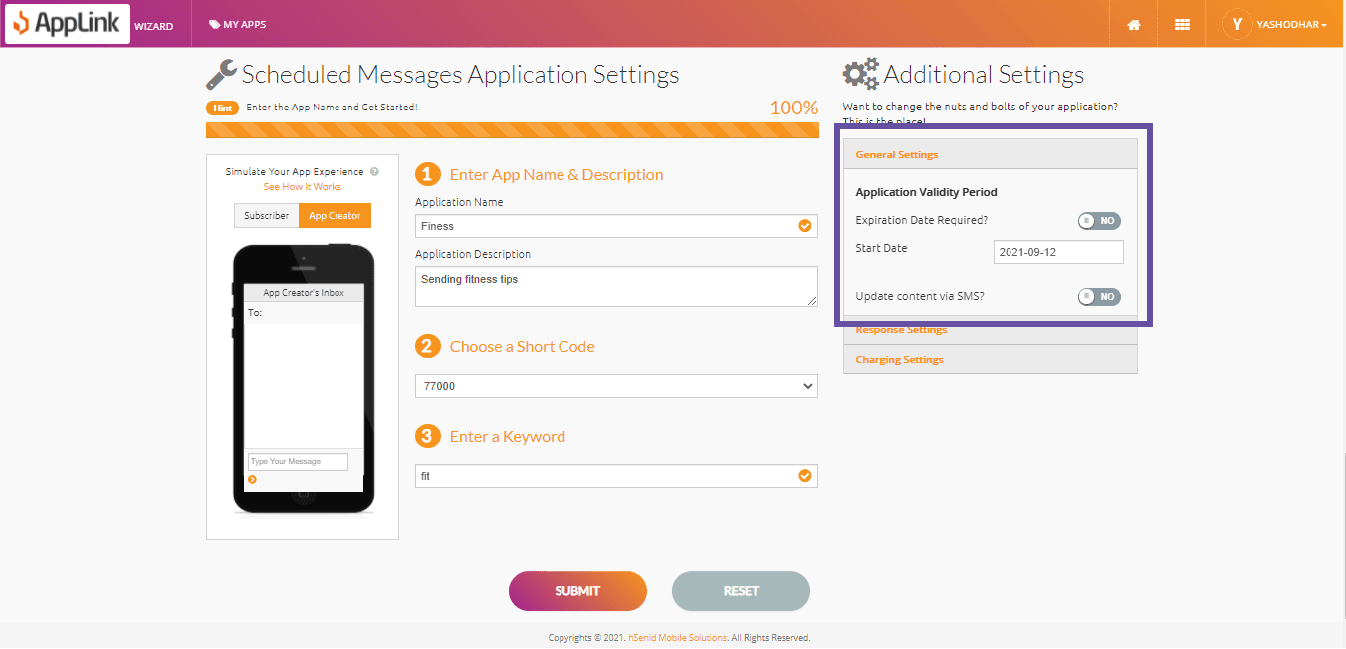Click help icon beside Simulate Your App Experience
Viewport: 1346px width, 649px height.
[374, 172]
